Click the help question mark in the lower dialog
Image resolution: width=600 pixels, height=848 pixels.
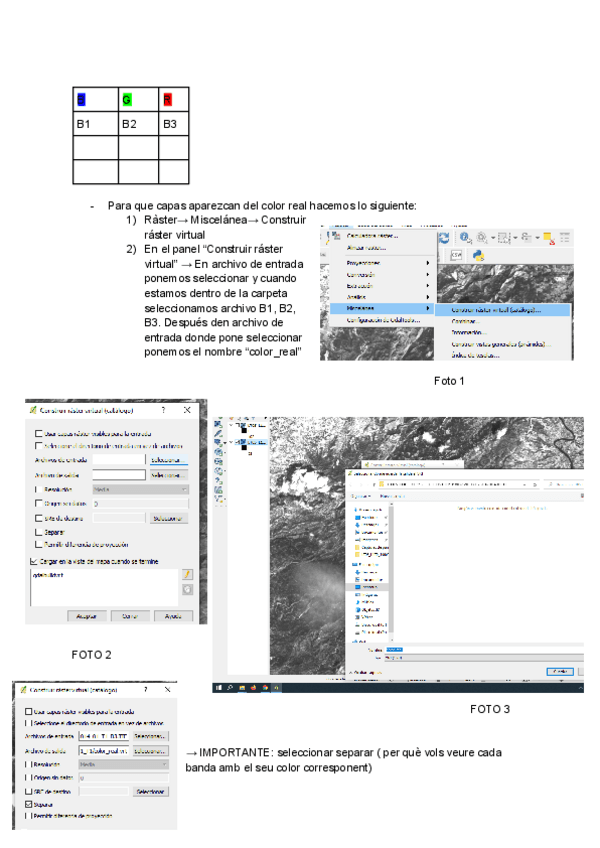click(x=146, y=690)
